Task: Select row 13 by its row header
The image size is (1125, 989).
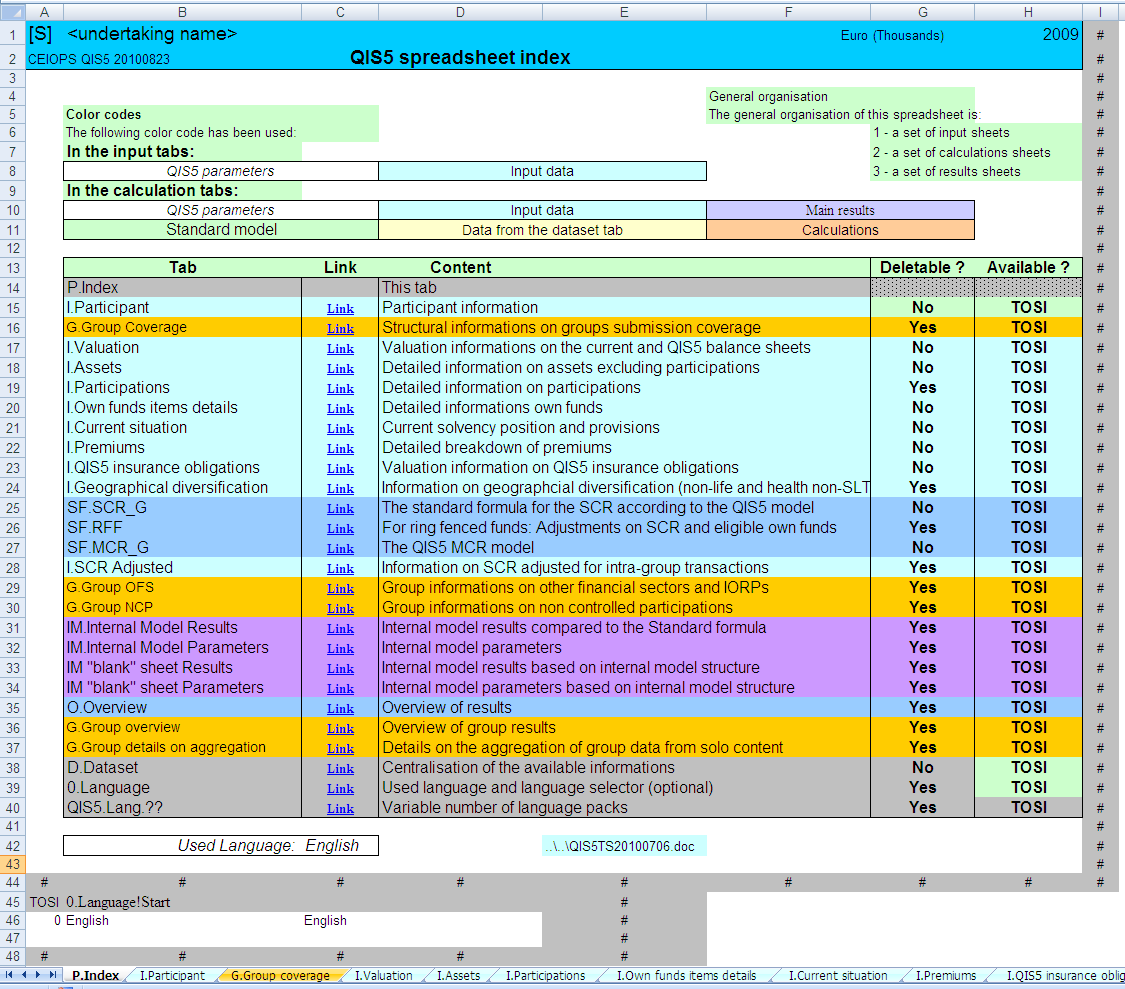Action: [x=13, y=268]
